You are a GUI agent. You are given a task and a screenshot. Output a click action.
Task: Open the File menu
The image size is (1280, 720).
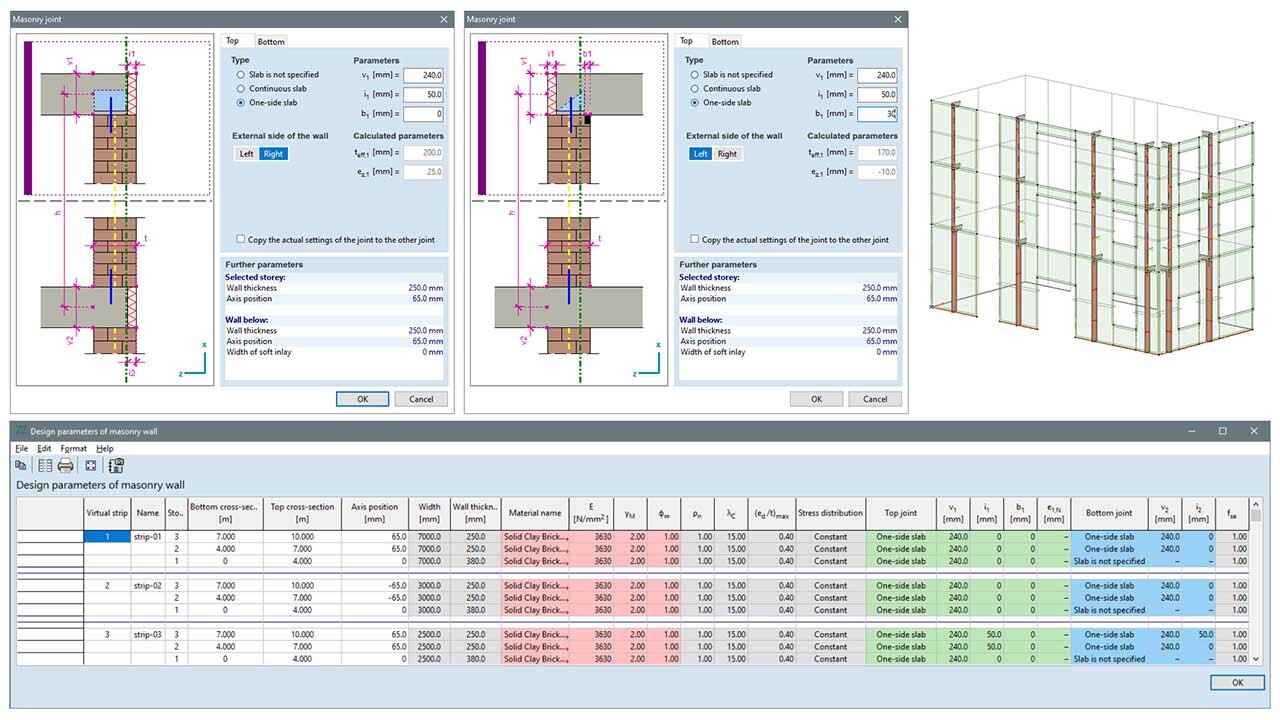tap(21, 449)
